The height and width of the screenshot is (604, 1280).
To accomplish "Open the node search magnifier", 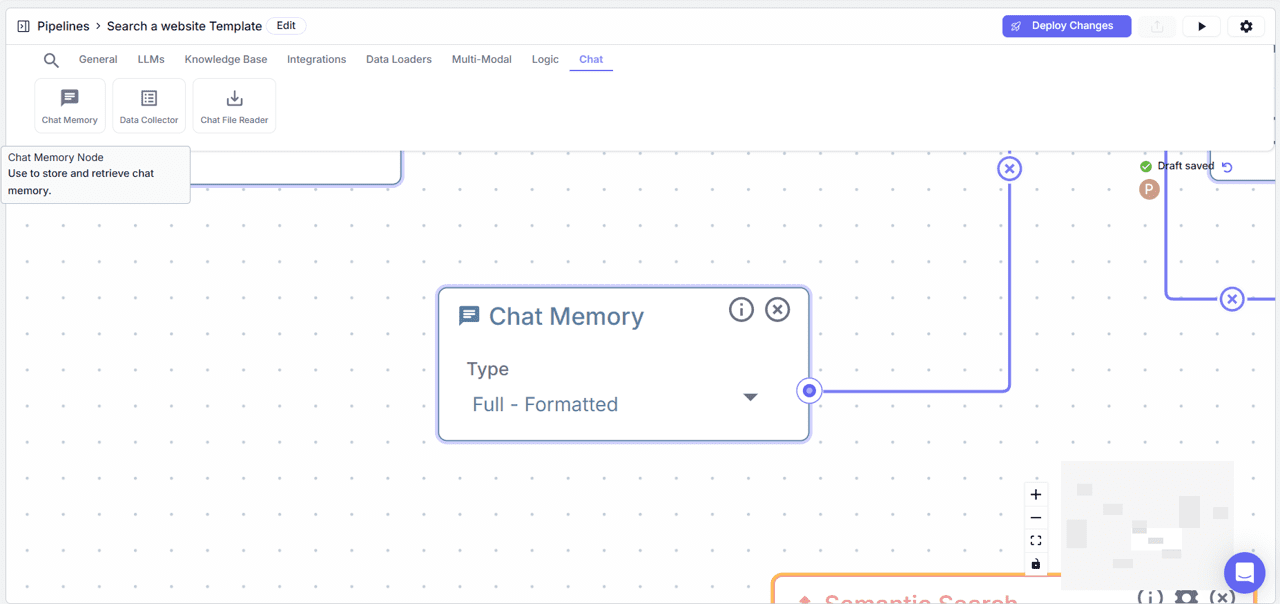I will pyautogui.click(x=51, y=60).
